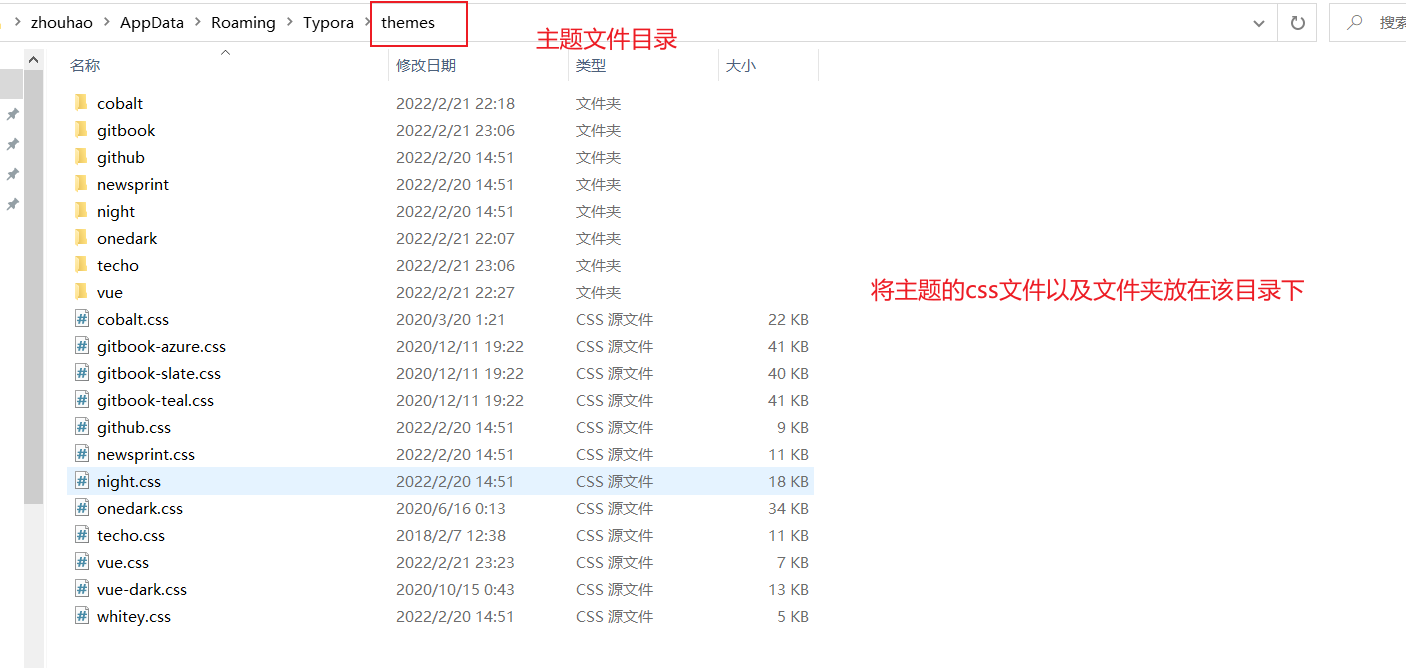Open the address bar history dropdown
This screenshot has width=1406, height=668.
(1258, 21)
